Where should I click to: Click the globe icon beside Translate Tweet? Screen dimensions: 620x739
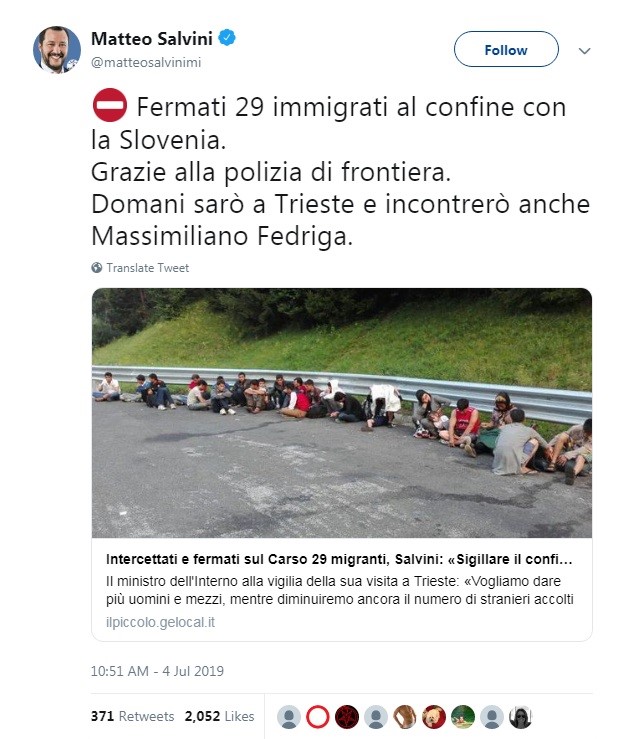[97, 268]
